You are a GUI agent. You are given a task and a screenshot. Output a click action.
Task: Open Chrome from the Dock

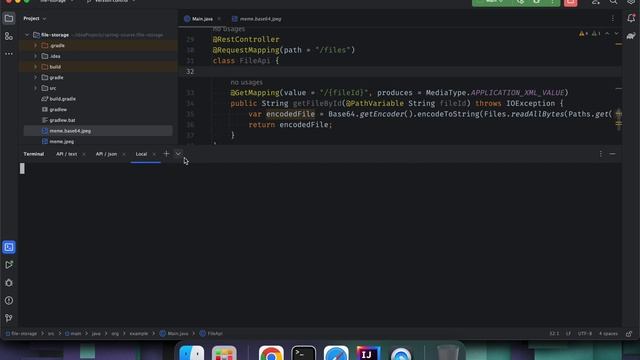[x=271, y=353]
